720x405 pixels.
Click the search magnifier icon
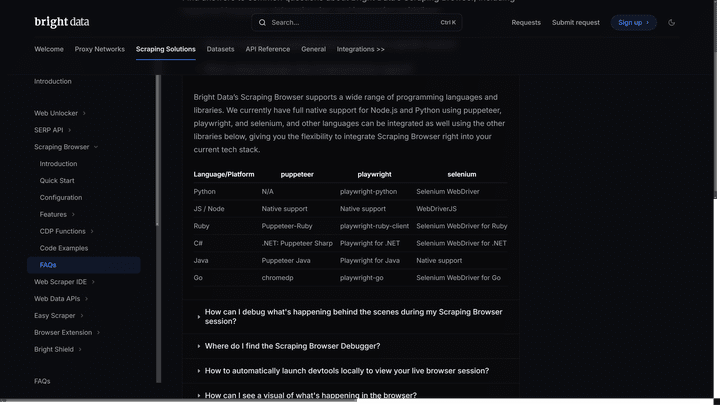click(x=262, y=22)
